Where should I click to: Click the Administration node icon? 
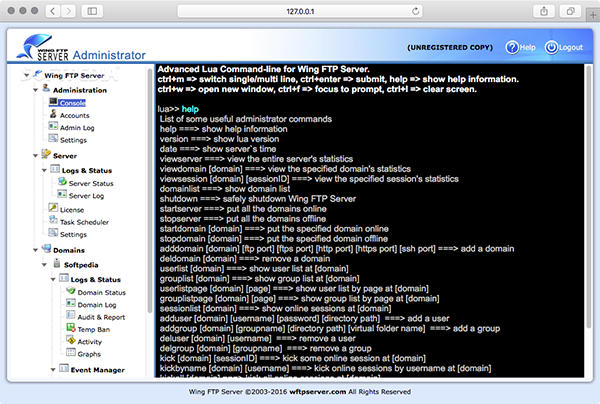46,88
